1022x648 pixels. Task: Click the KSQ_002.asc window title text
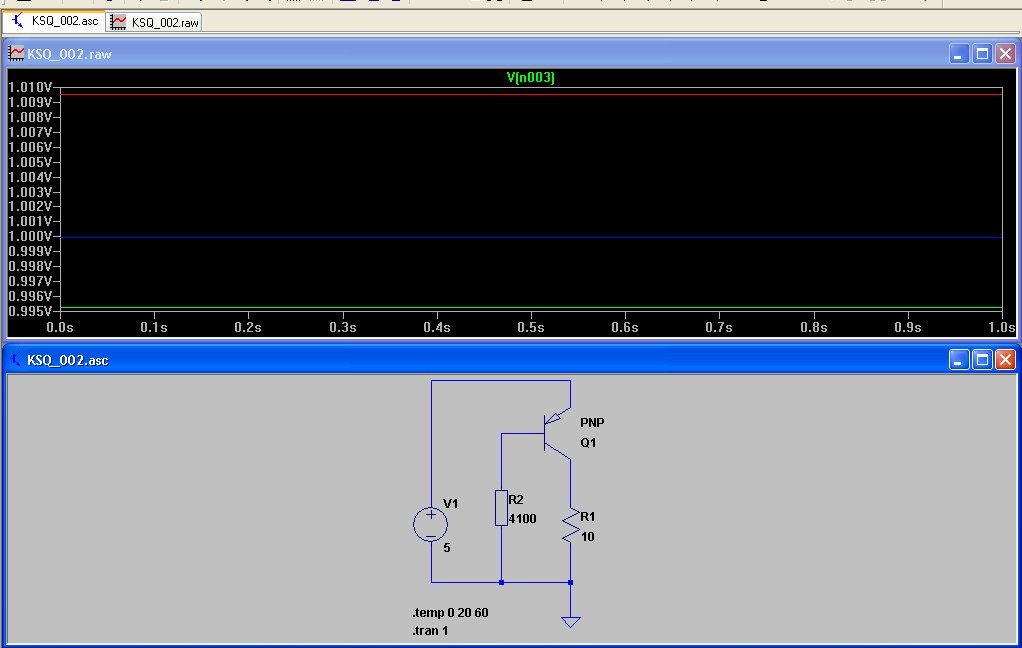68,360
